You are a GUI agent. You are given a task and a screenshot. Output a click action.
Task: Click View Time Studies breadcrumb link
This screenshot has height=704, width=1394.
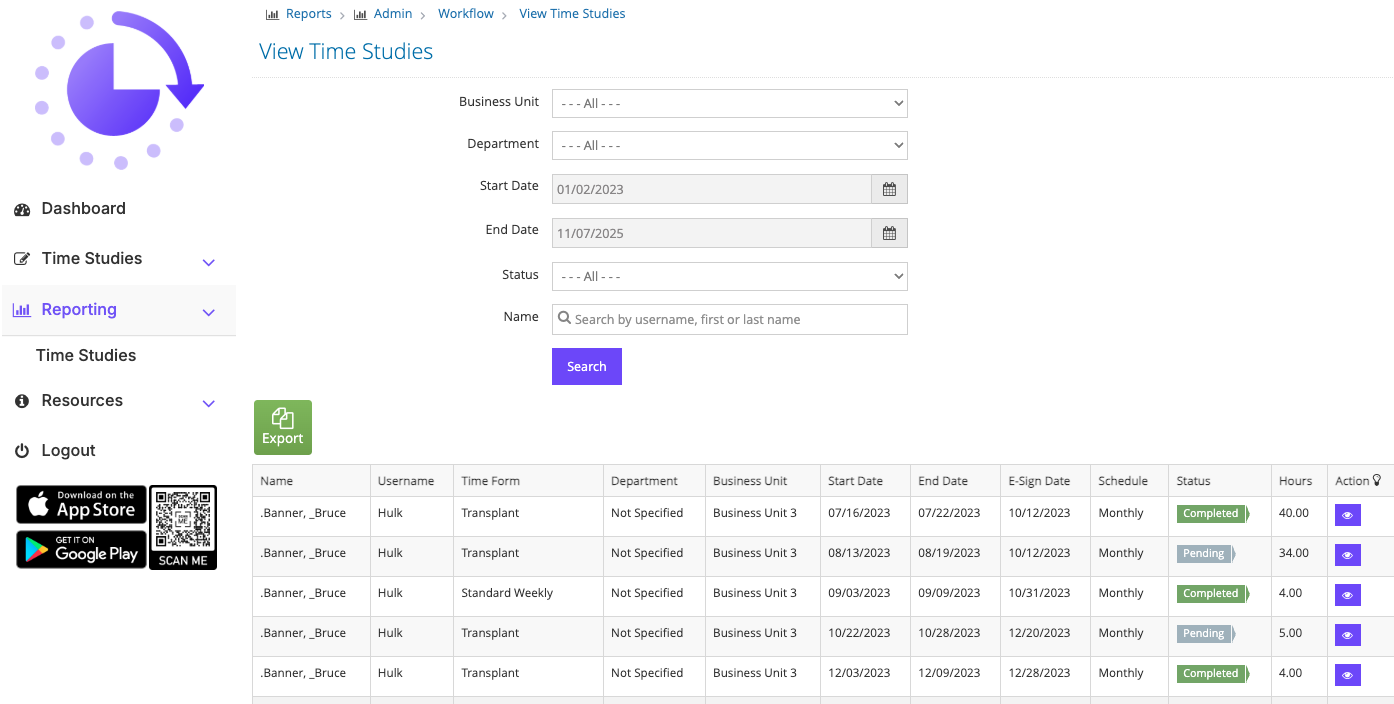pos(572,14)
